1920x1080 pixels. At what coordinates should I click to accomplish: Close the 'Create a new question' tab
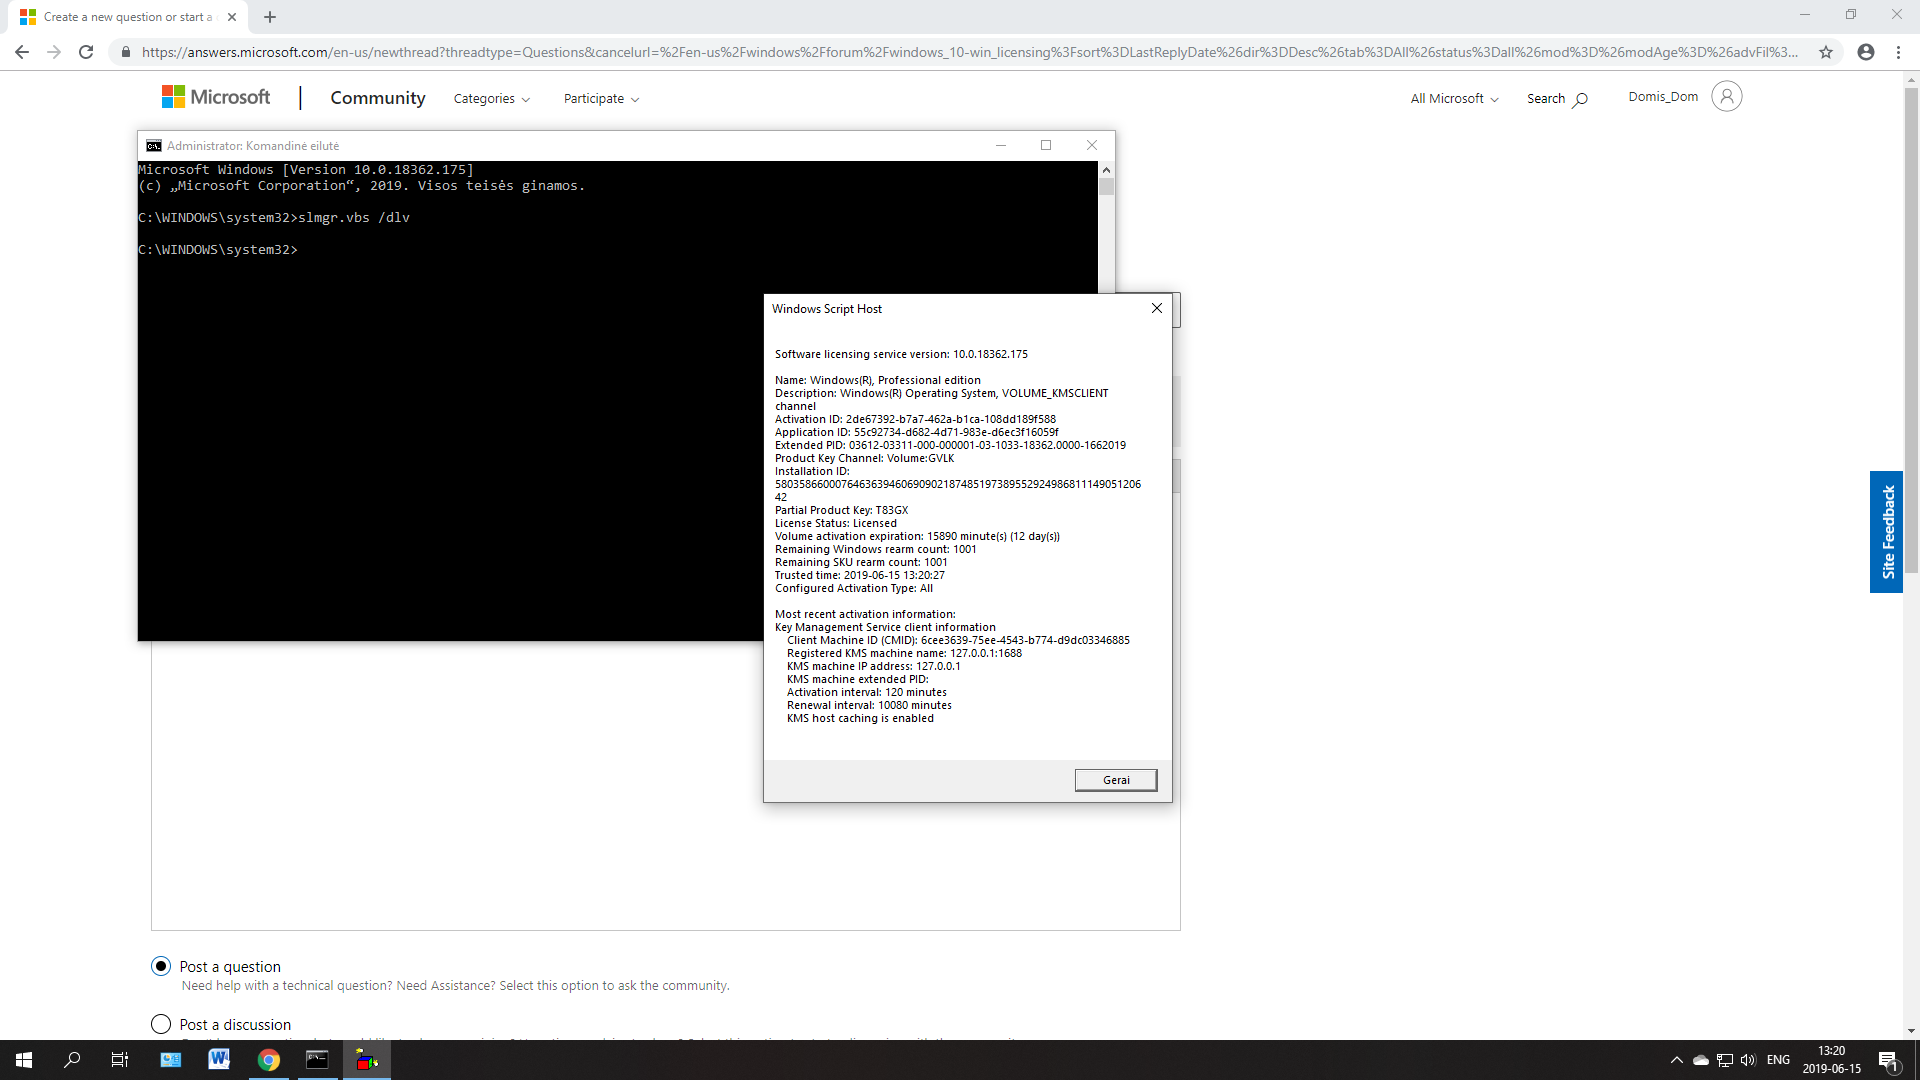tap(232, 17)
